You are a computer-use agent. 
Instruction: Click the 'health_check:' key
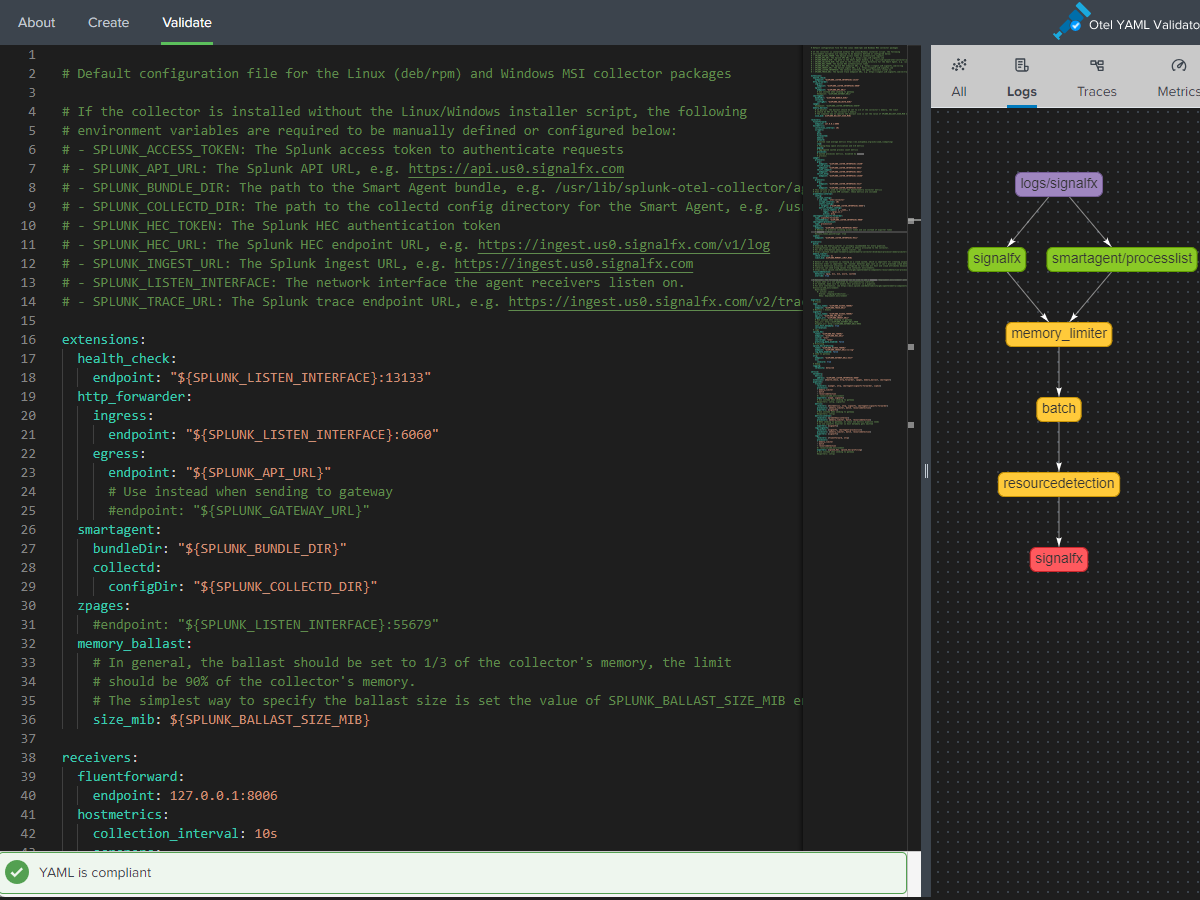pyautogui.click(x=127, y=359)
